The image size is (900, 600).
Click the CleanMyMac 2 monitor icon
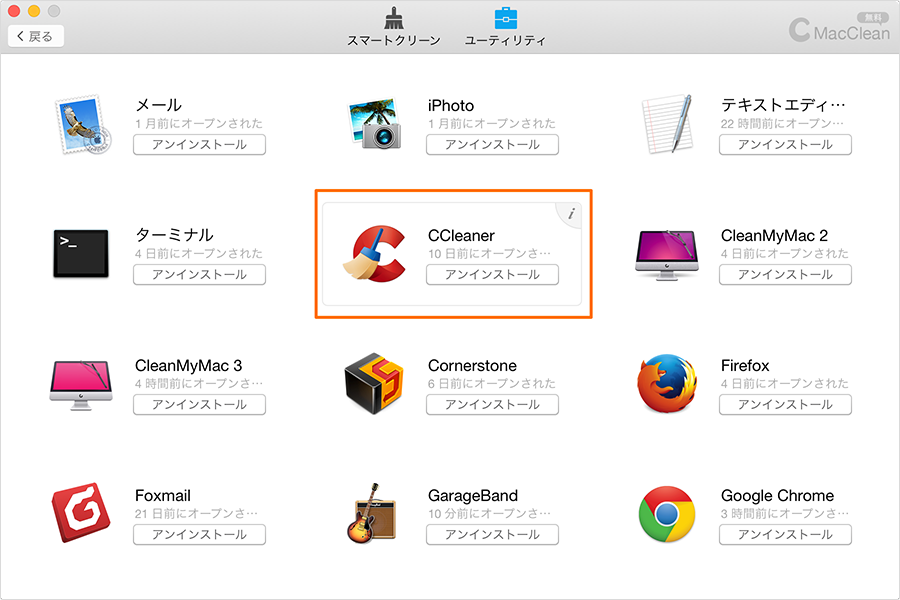pos(667,255)
